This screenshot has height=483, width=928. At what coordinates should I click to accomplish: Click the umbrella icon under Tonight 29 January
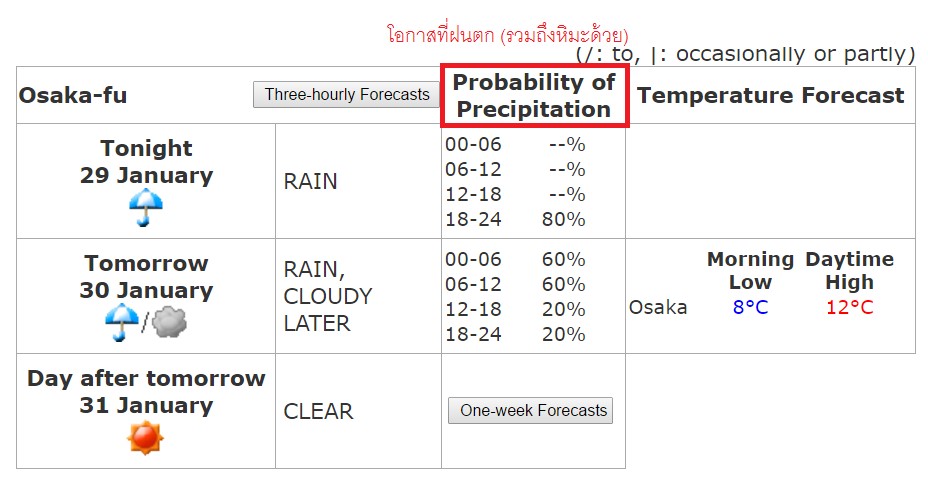[146, 208]
